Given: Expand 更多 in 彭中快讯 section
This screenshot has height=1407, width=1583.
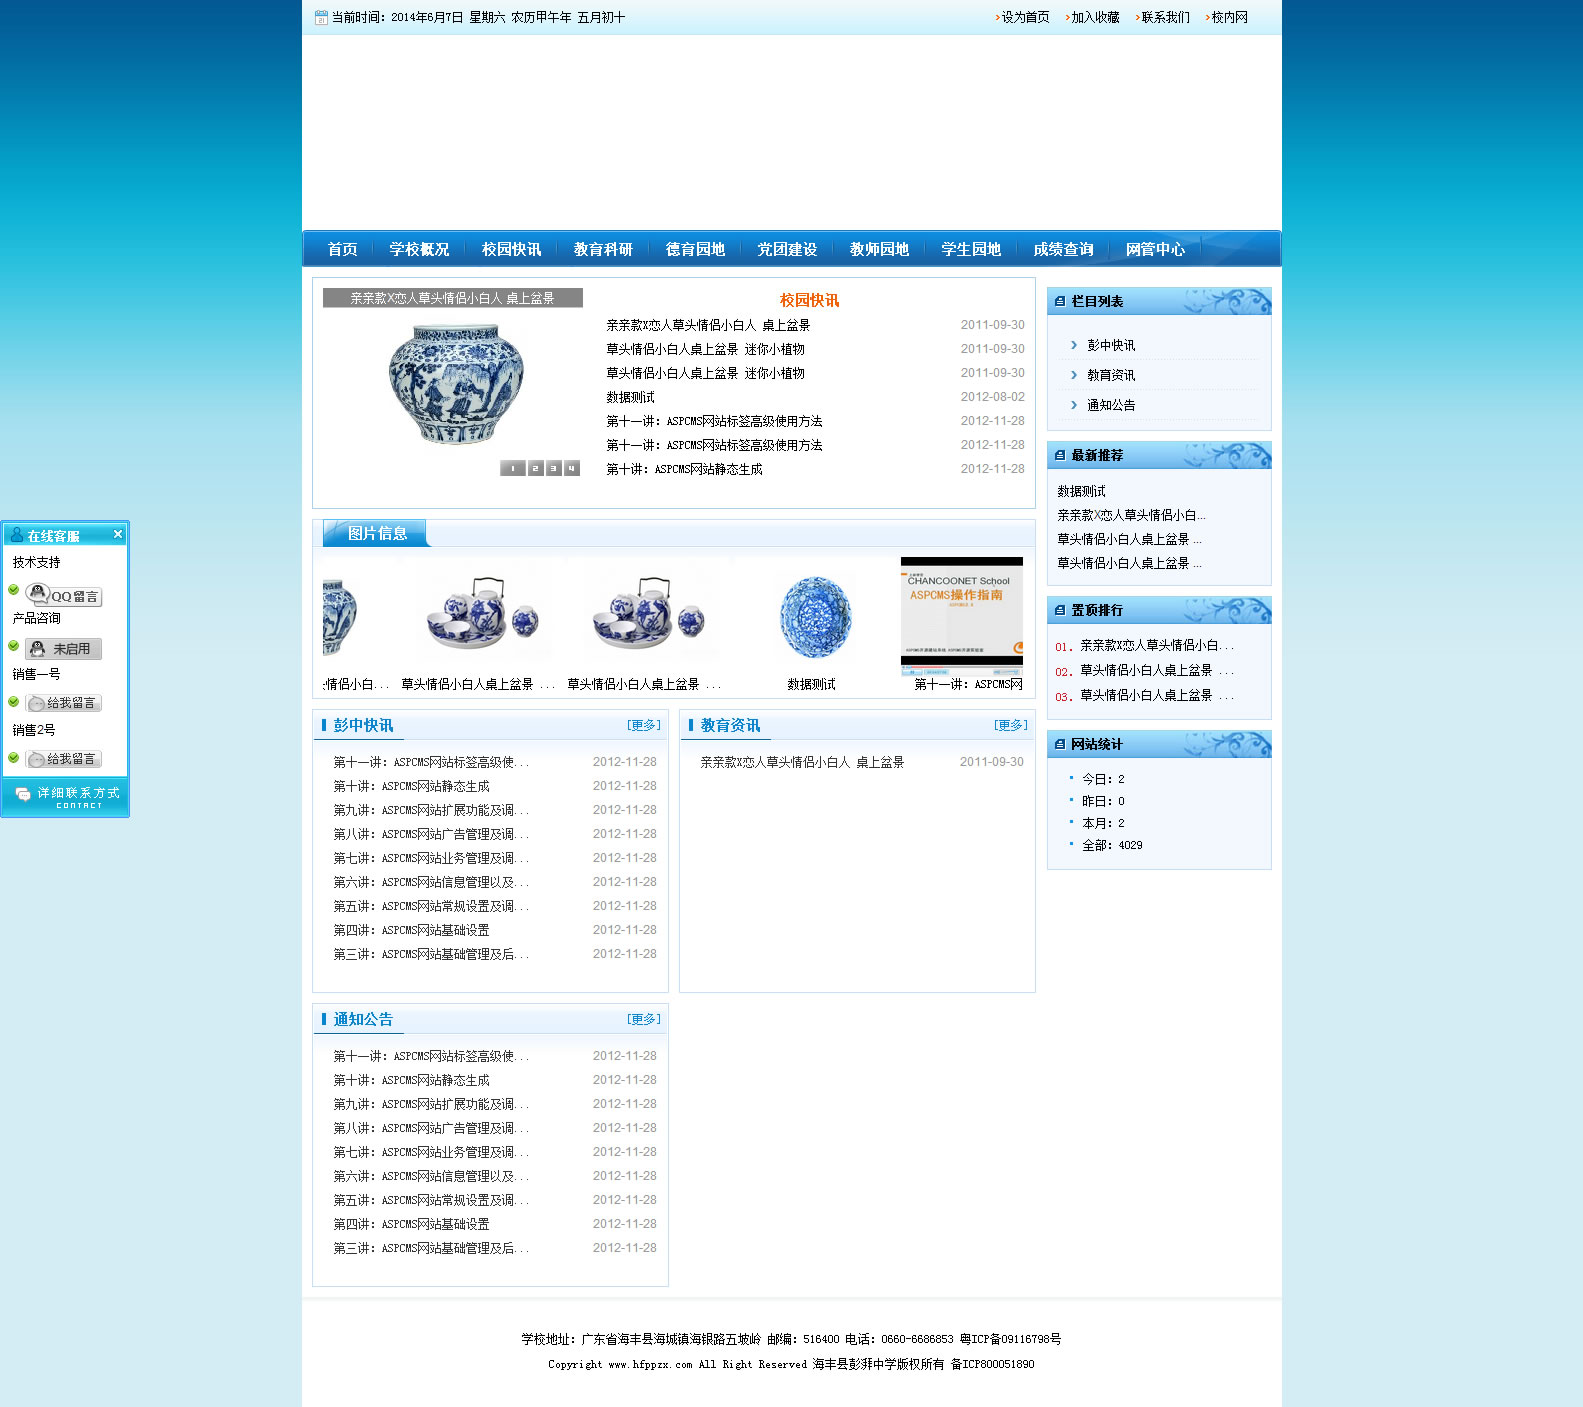Looking at the screenshot, I should click(643, 725).
